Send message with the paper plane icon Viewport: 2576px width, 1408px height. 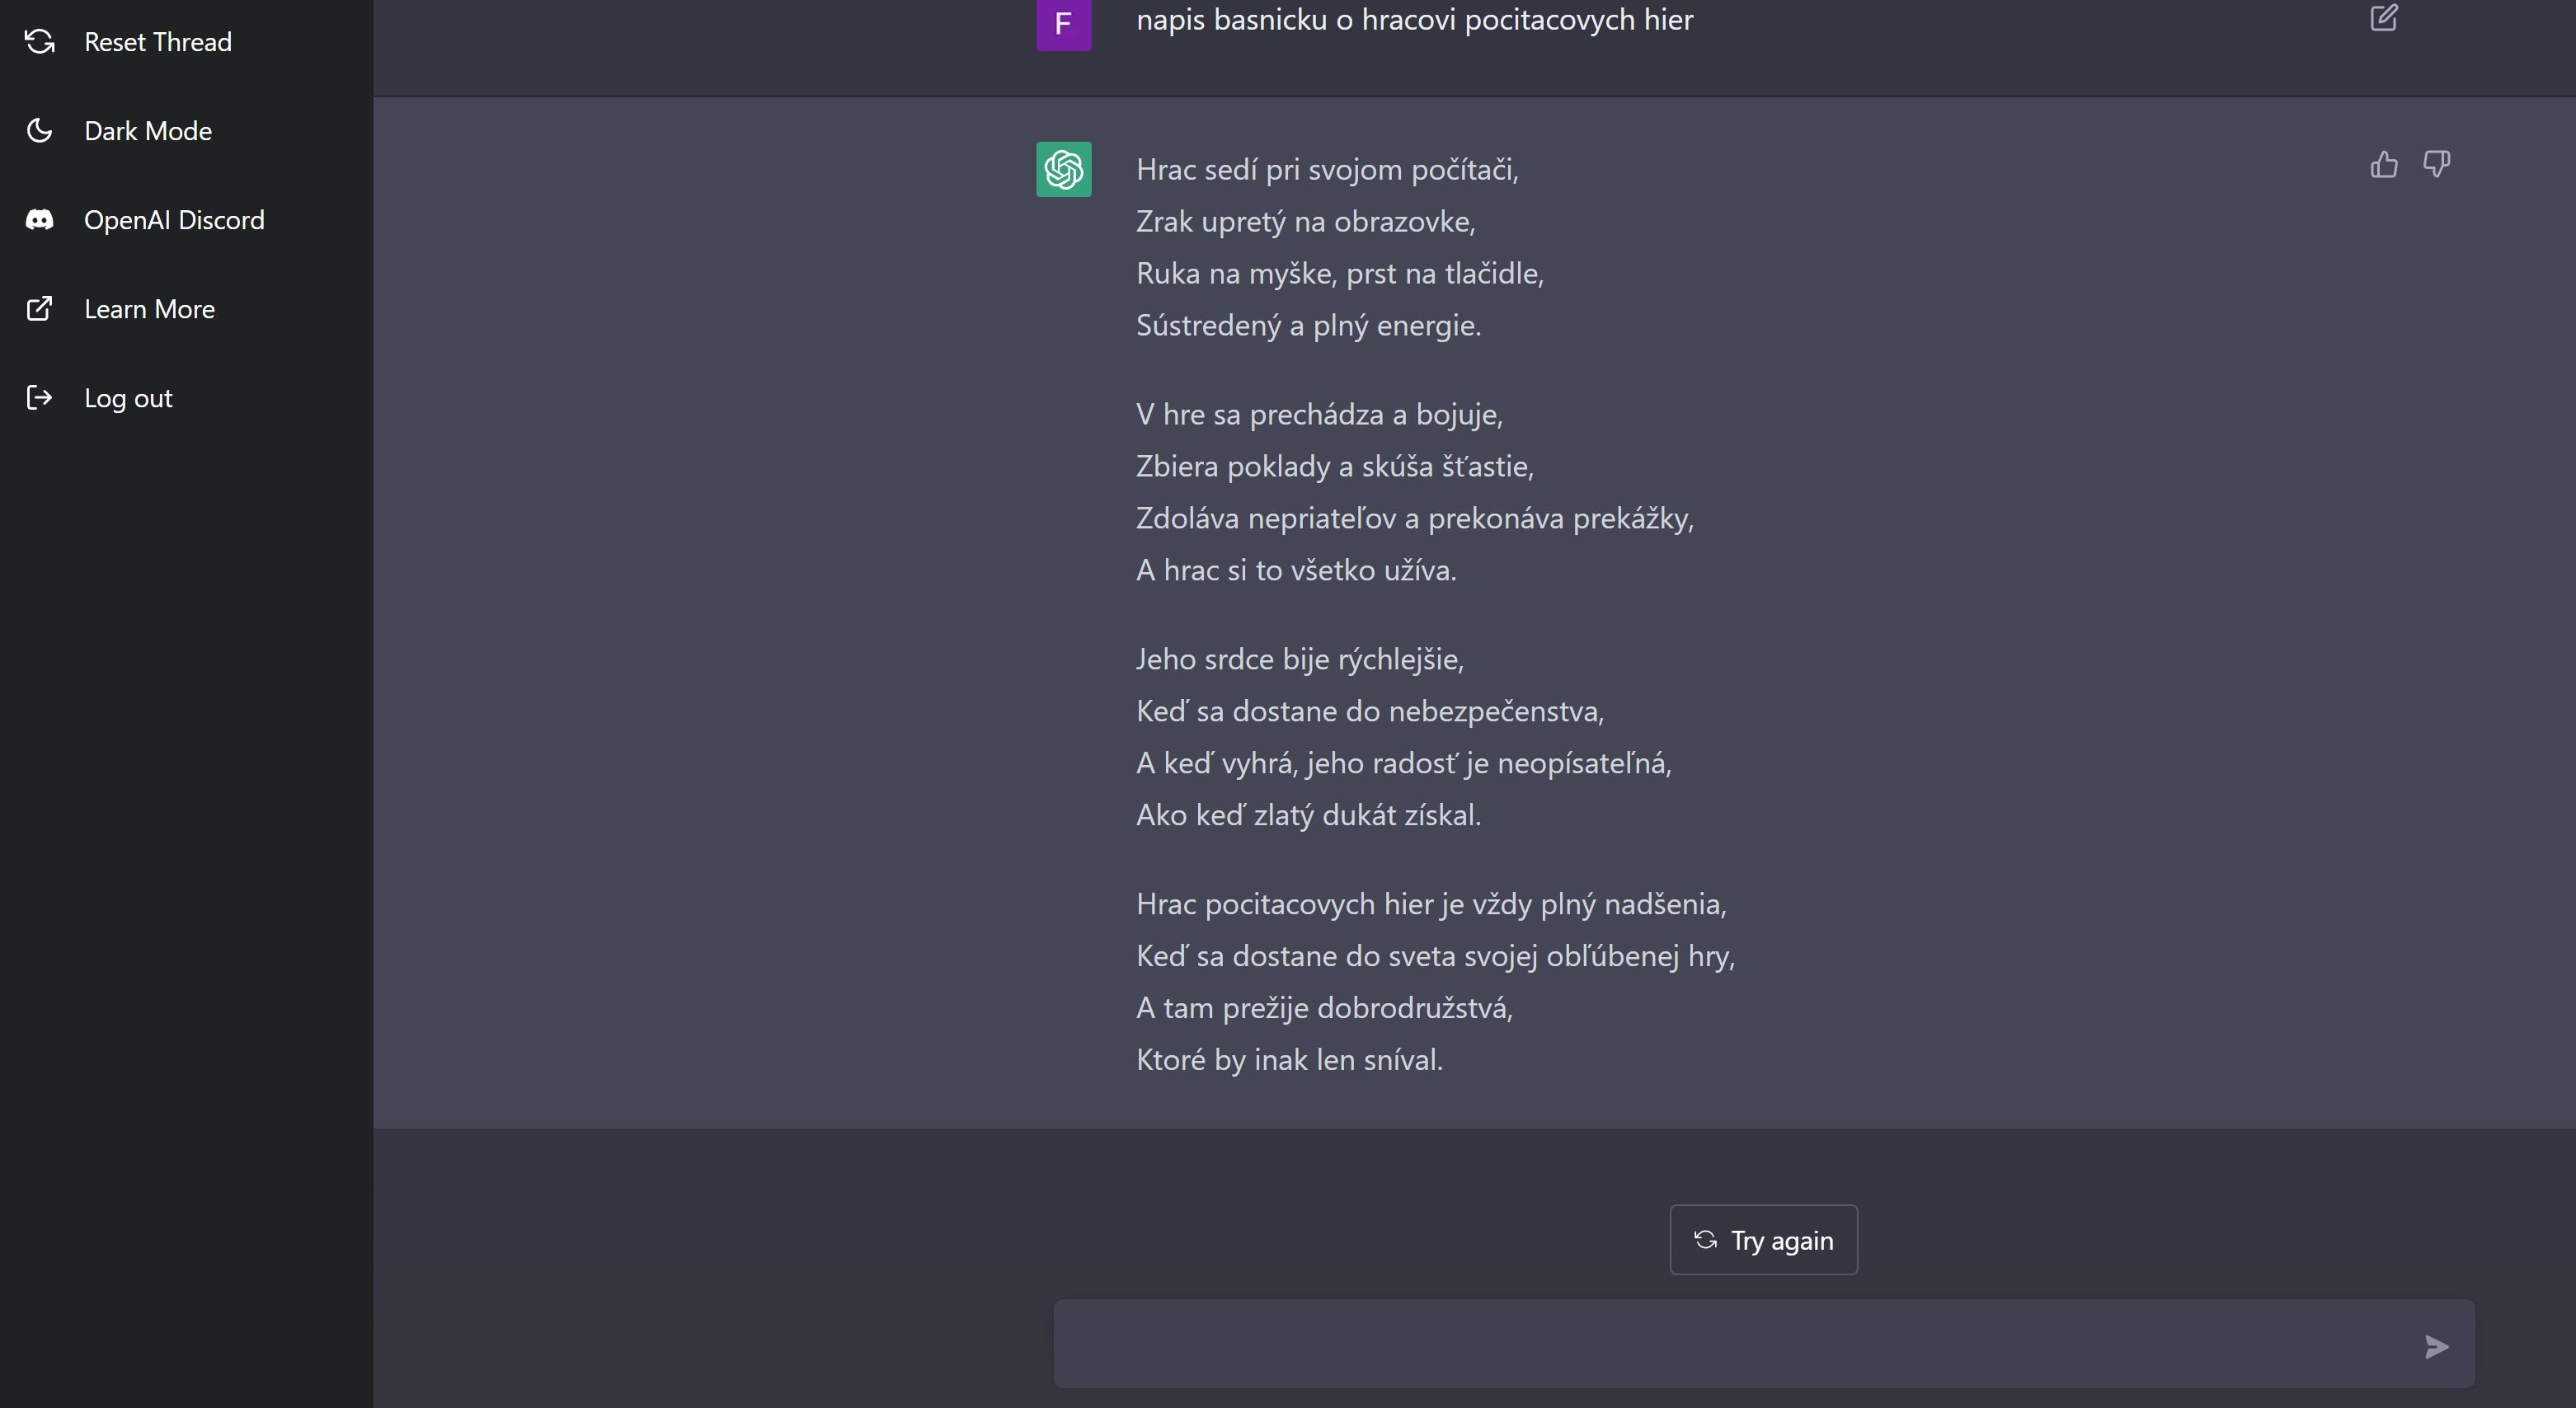pos(2437,1347)
